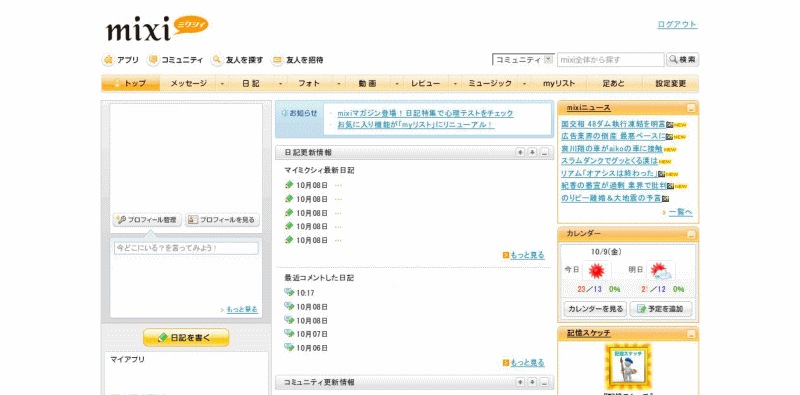Viewport: 800px width, 395px height.
Task: Click the 日記を書く button
Action: pos(186,337)
